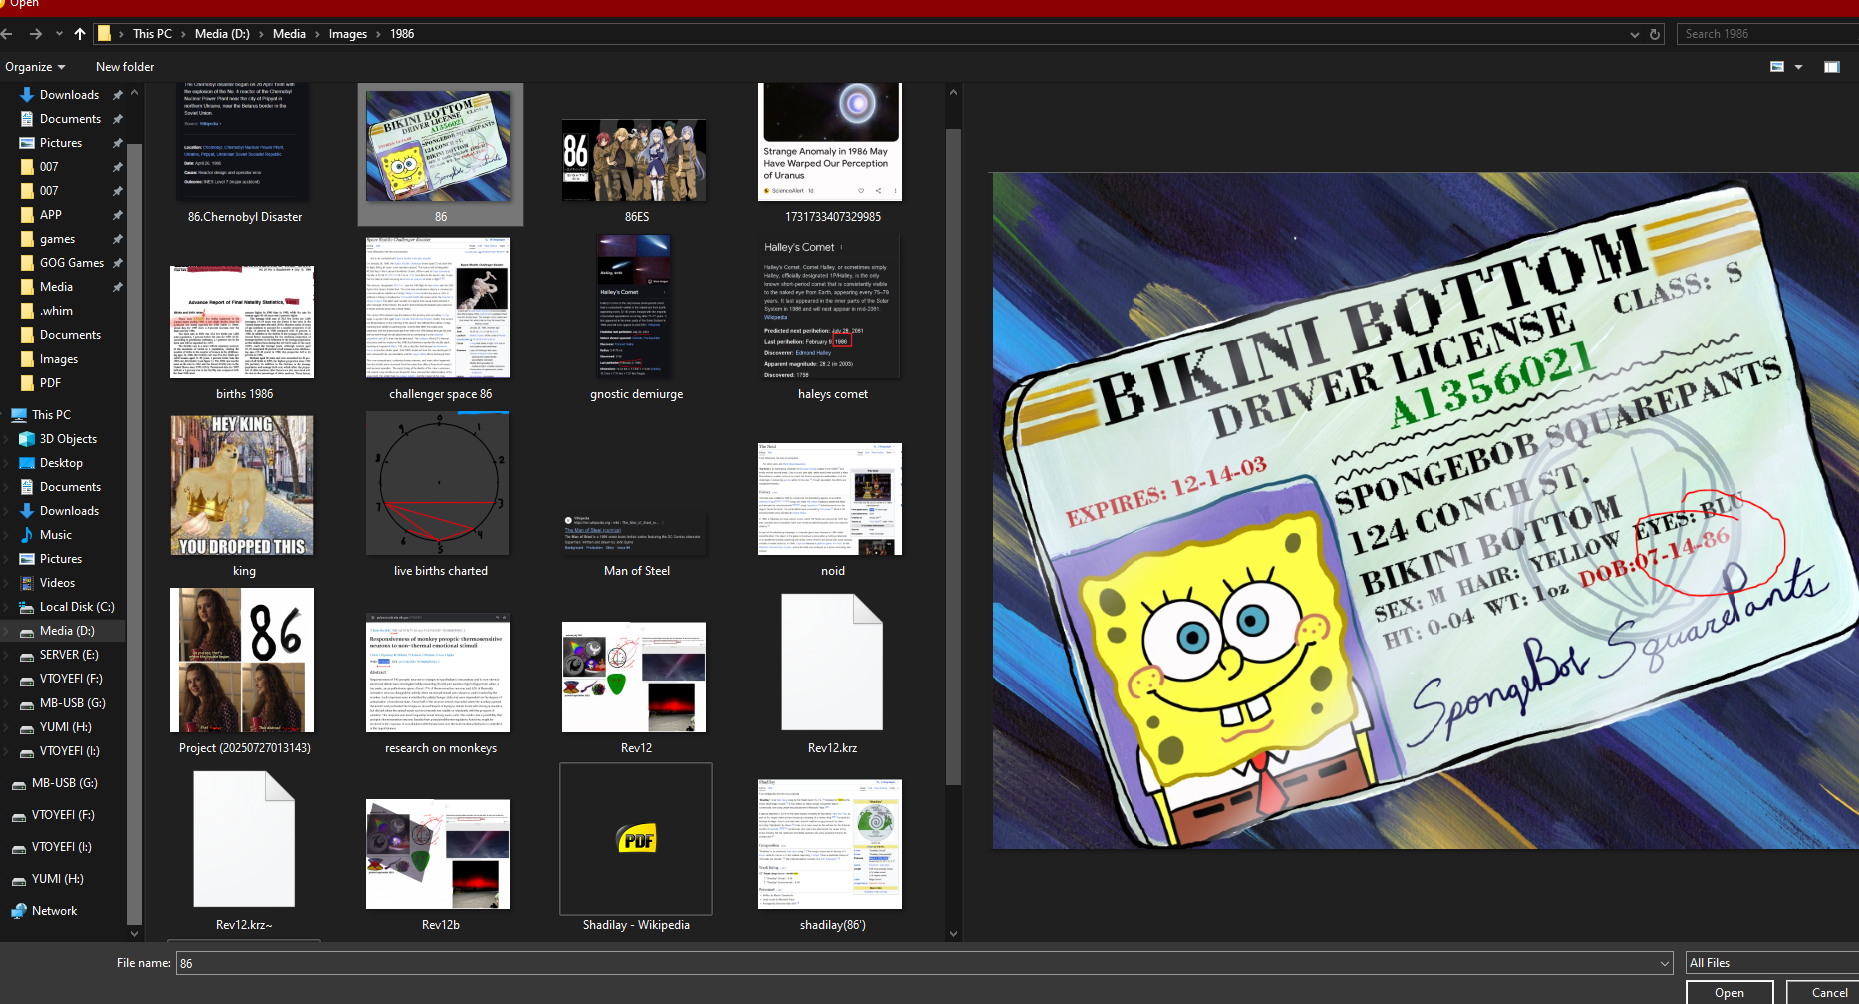Screen dimensions: 1859x1004
Task: Select the 'births 1986' file
Action: (245, 332)
